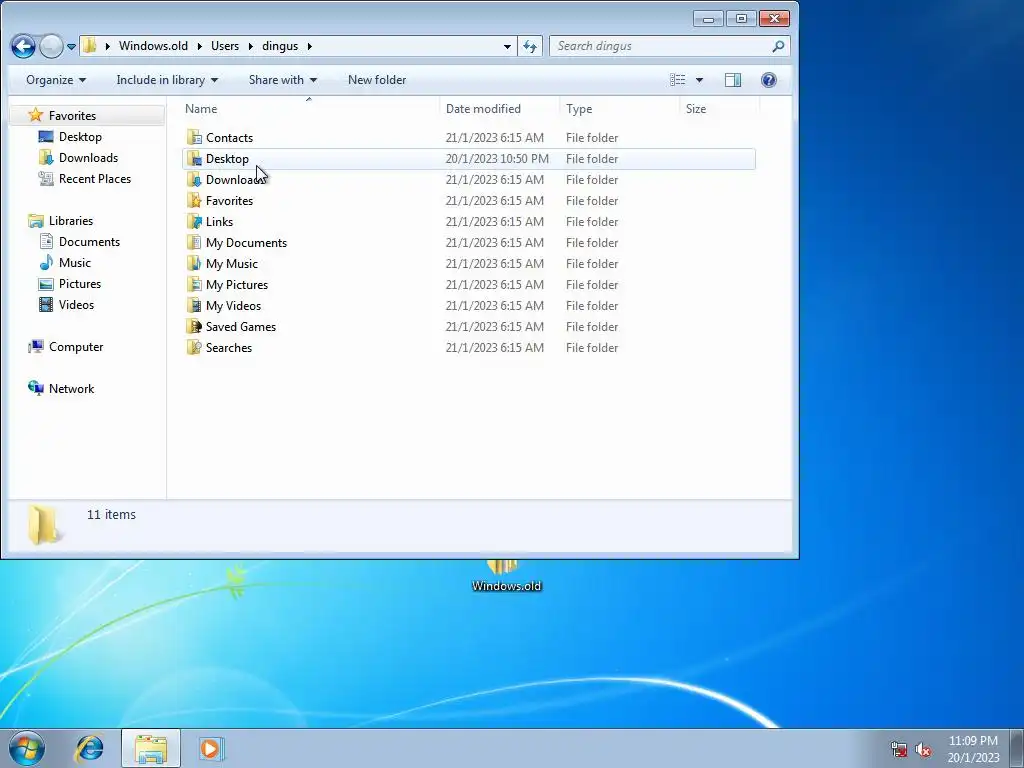Click the Desktop row's 20/1/2023 10:50 PM date
1024x768 pixels.
click(x=497, y=159)
